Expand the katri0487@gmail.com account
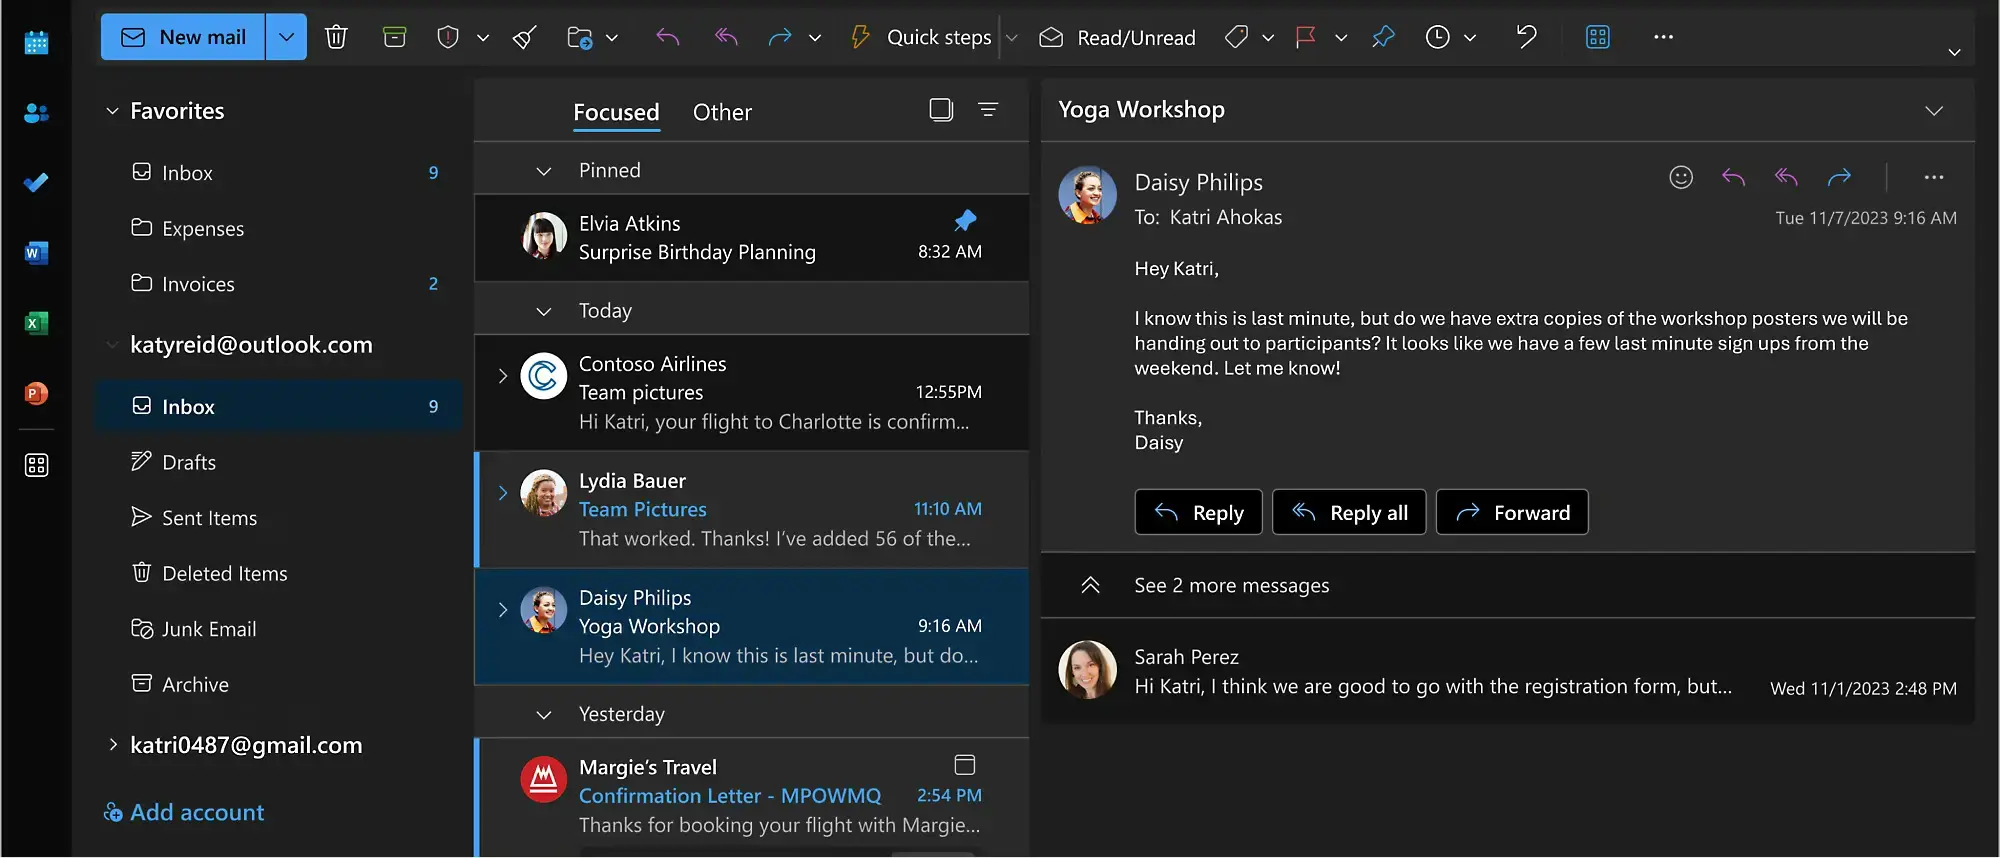 [112, 745]
